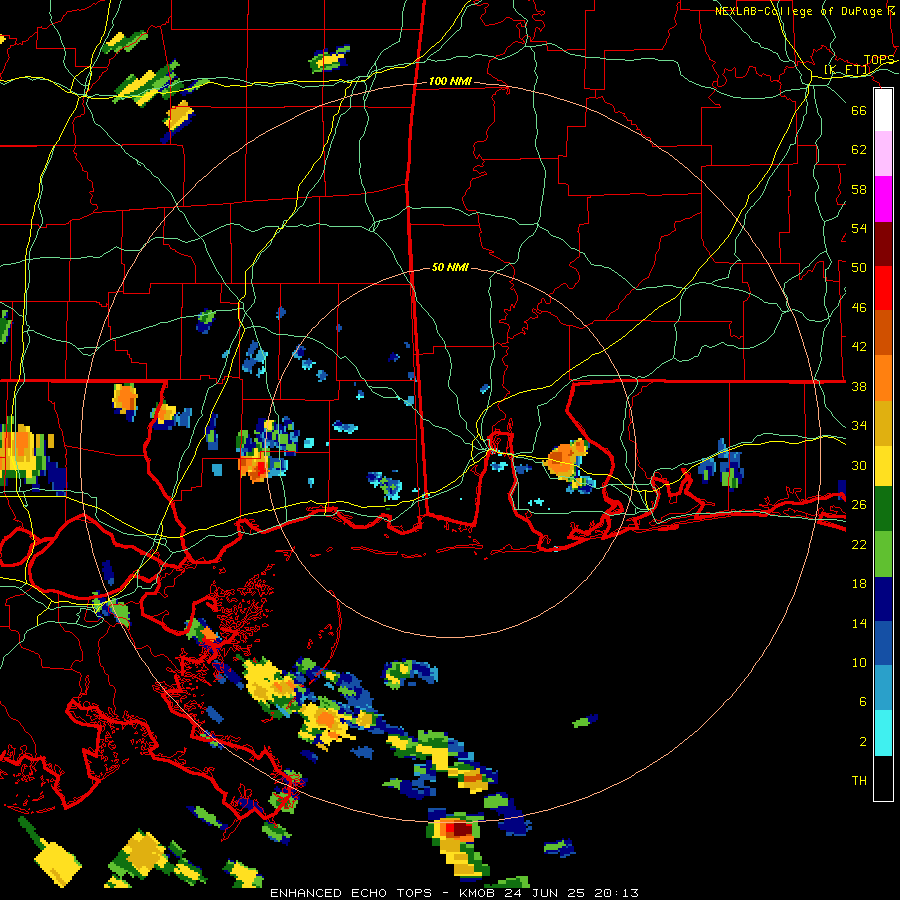Click the legend value 18

pos(859,584)
